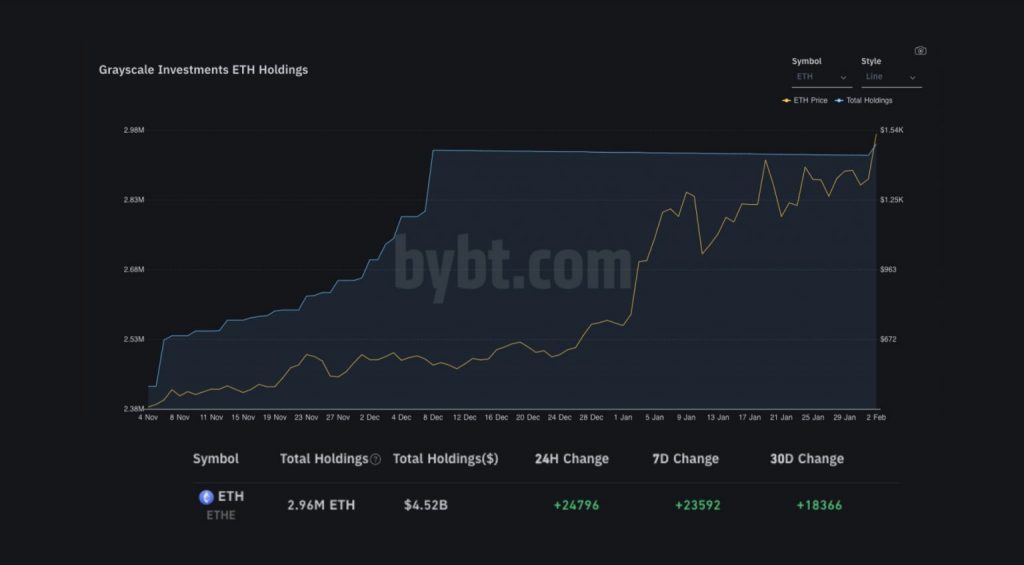
Task: Click the chart title Grayscale Investments ETH Holdings
Action: tap(203, 70)
